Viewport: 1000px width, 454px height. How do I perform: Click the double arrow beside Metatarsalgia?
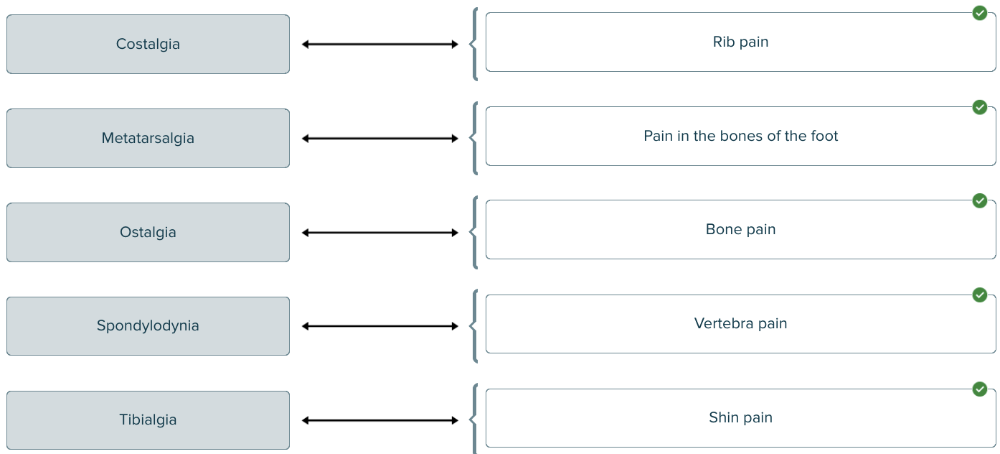point(380,138)
